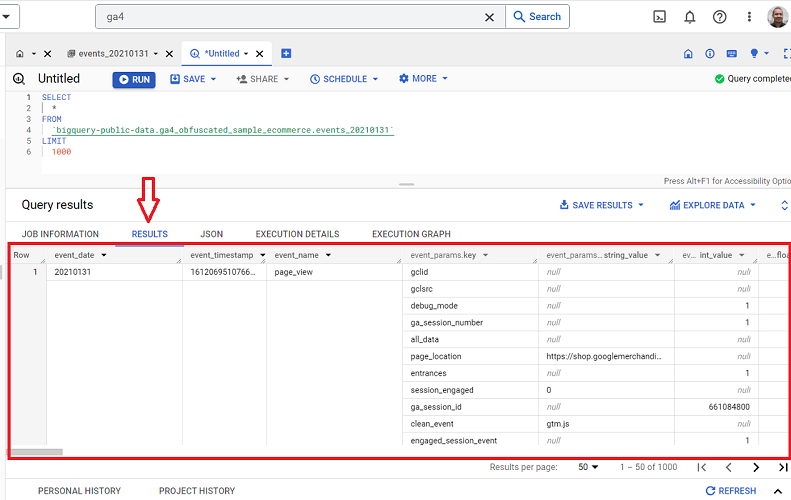Open event_date column menu arrow
This screenshot has height=500, width=791.
(x=104, y=255)
